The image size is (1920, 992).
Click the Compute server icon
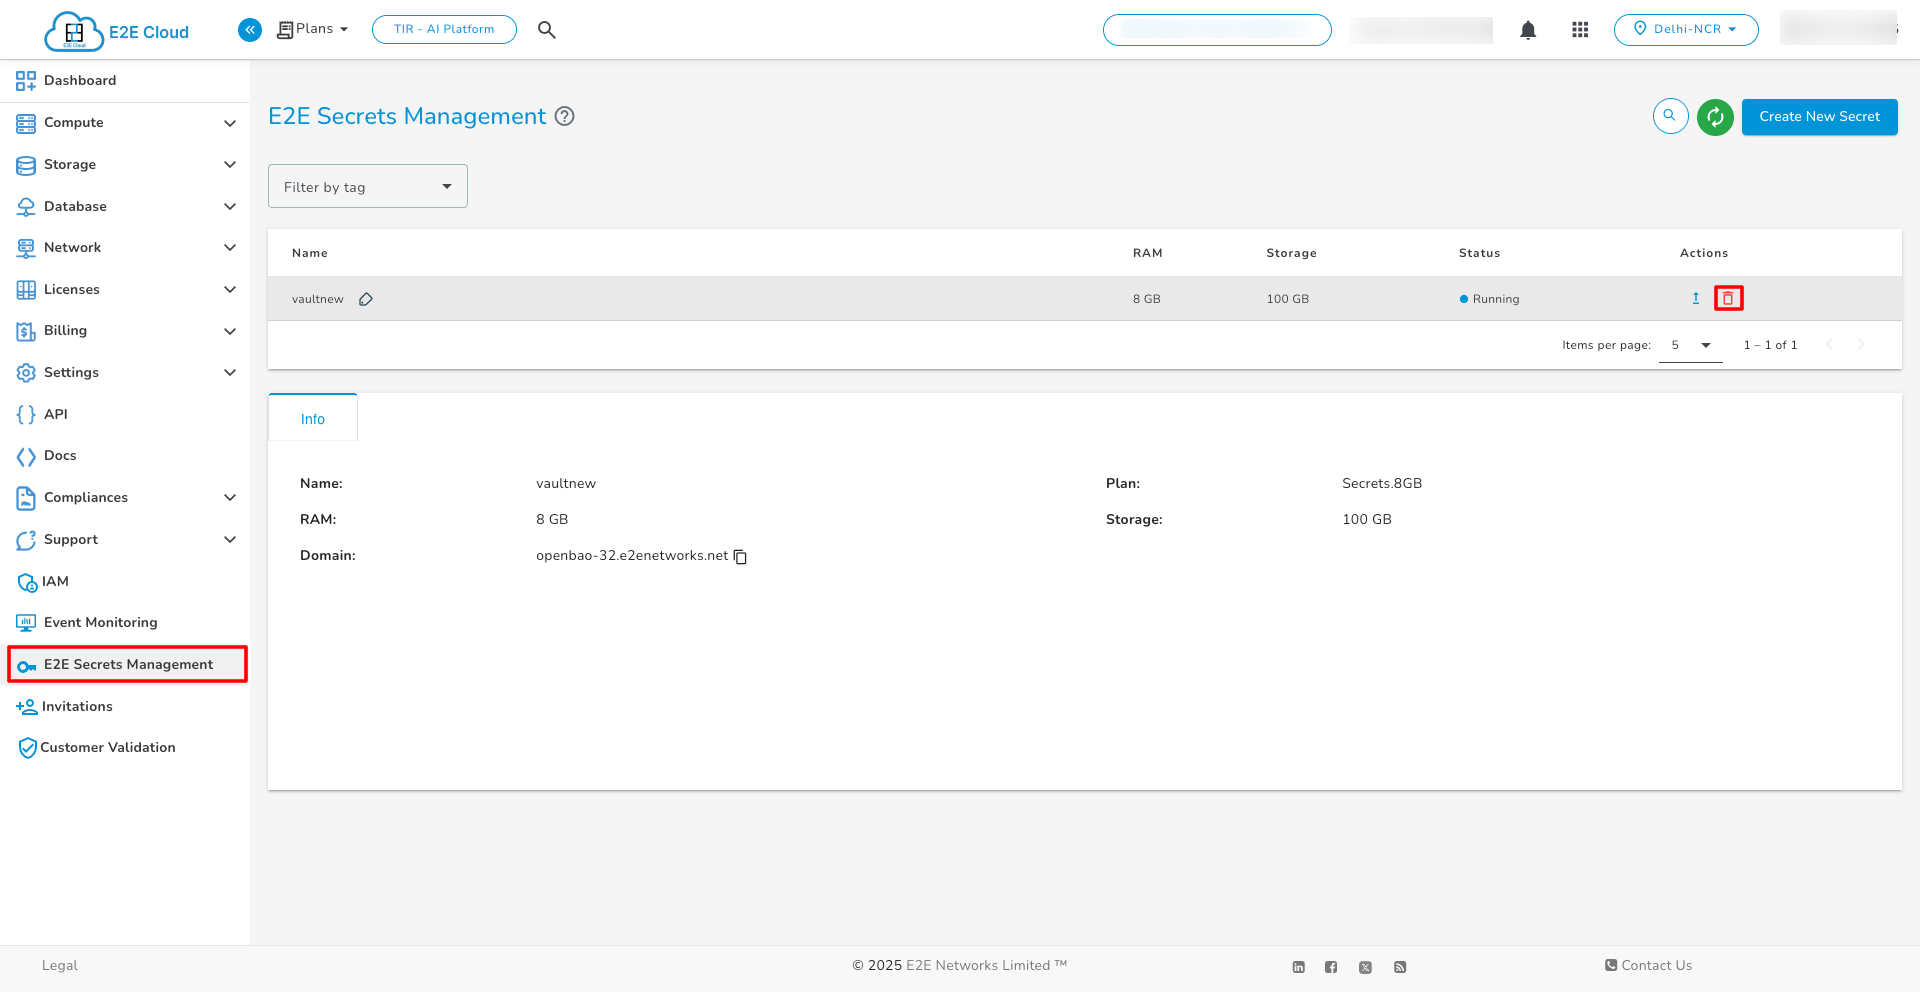tap(26, 123)
